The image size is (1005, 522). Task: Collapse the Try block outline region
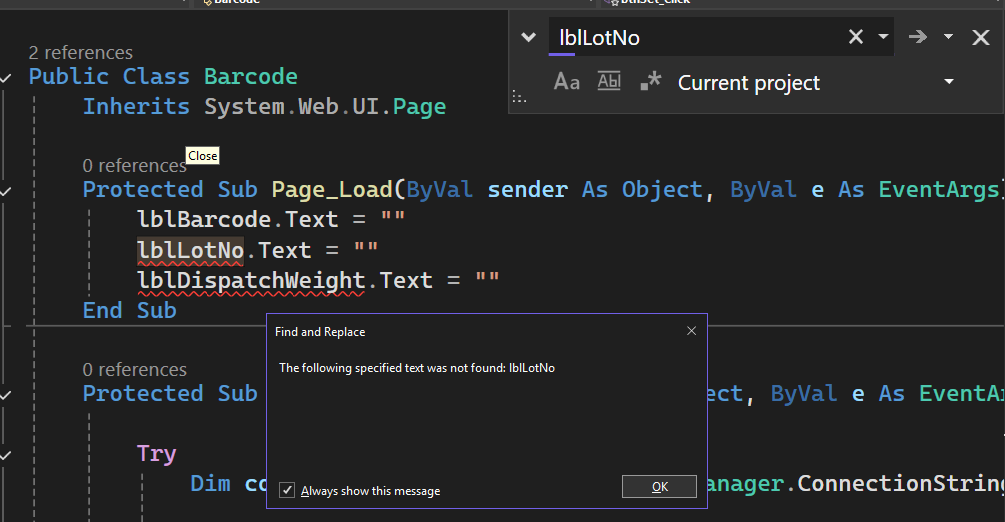tap(6, 455)
